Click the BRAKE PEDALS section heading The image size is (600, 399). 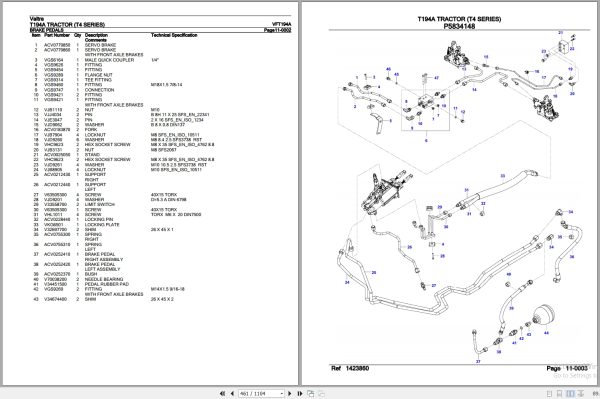[47, 30]
